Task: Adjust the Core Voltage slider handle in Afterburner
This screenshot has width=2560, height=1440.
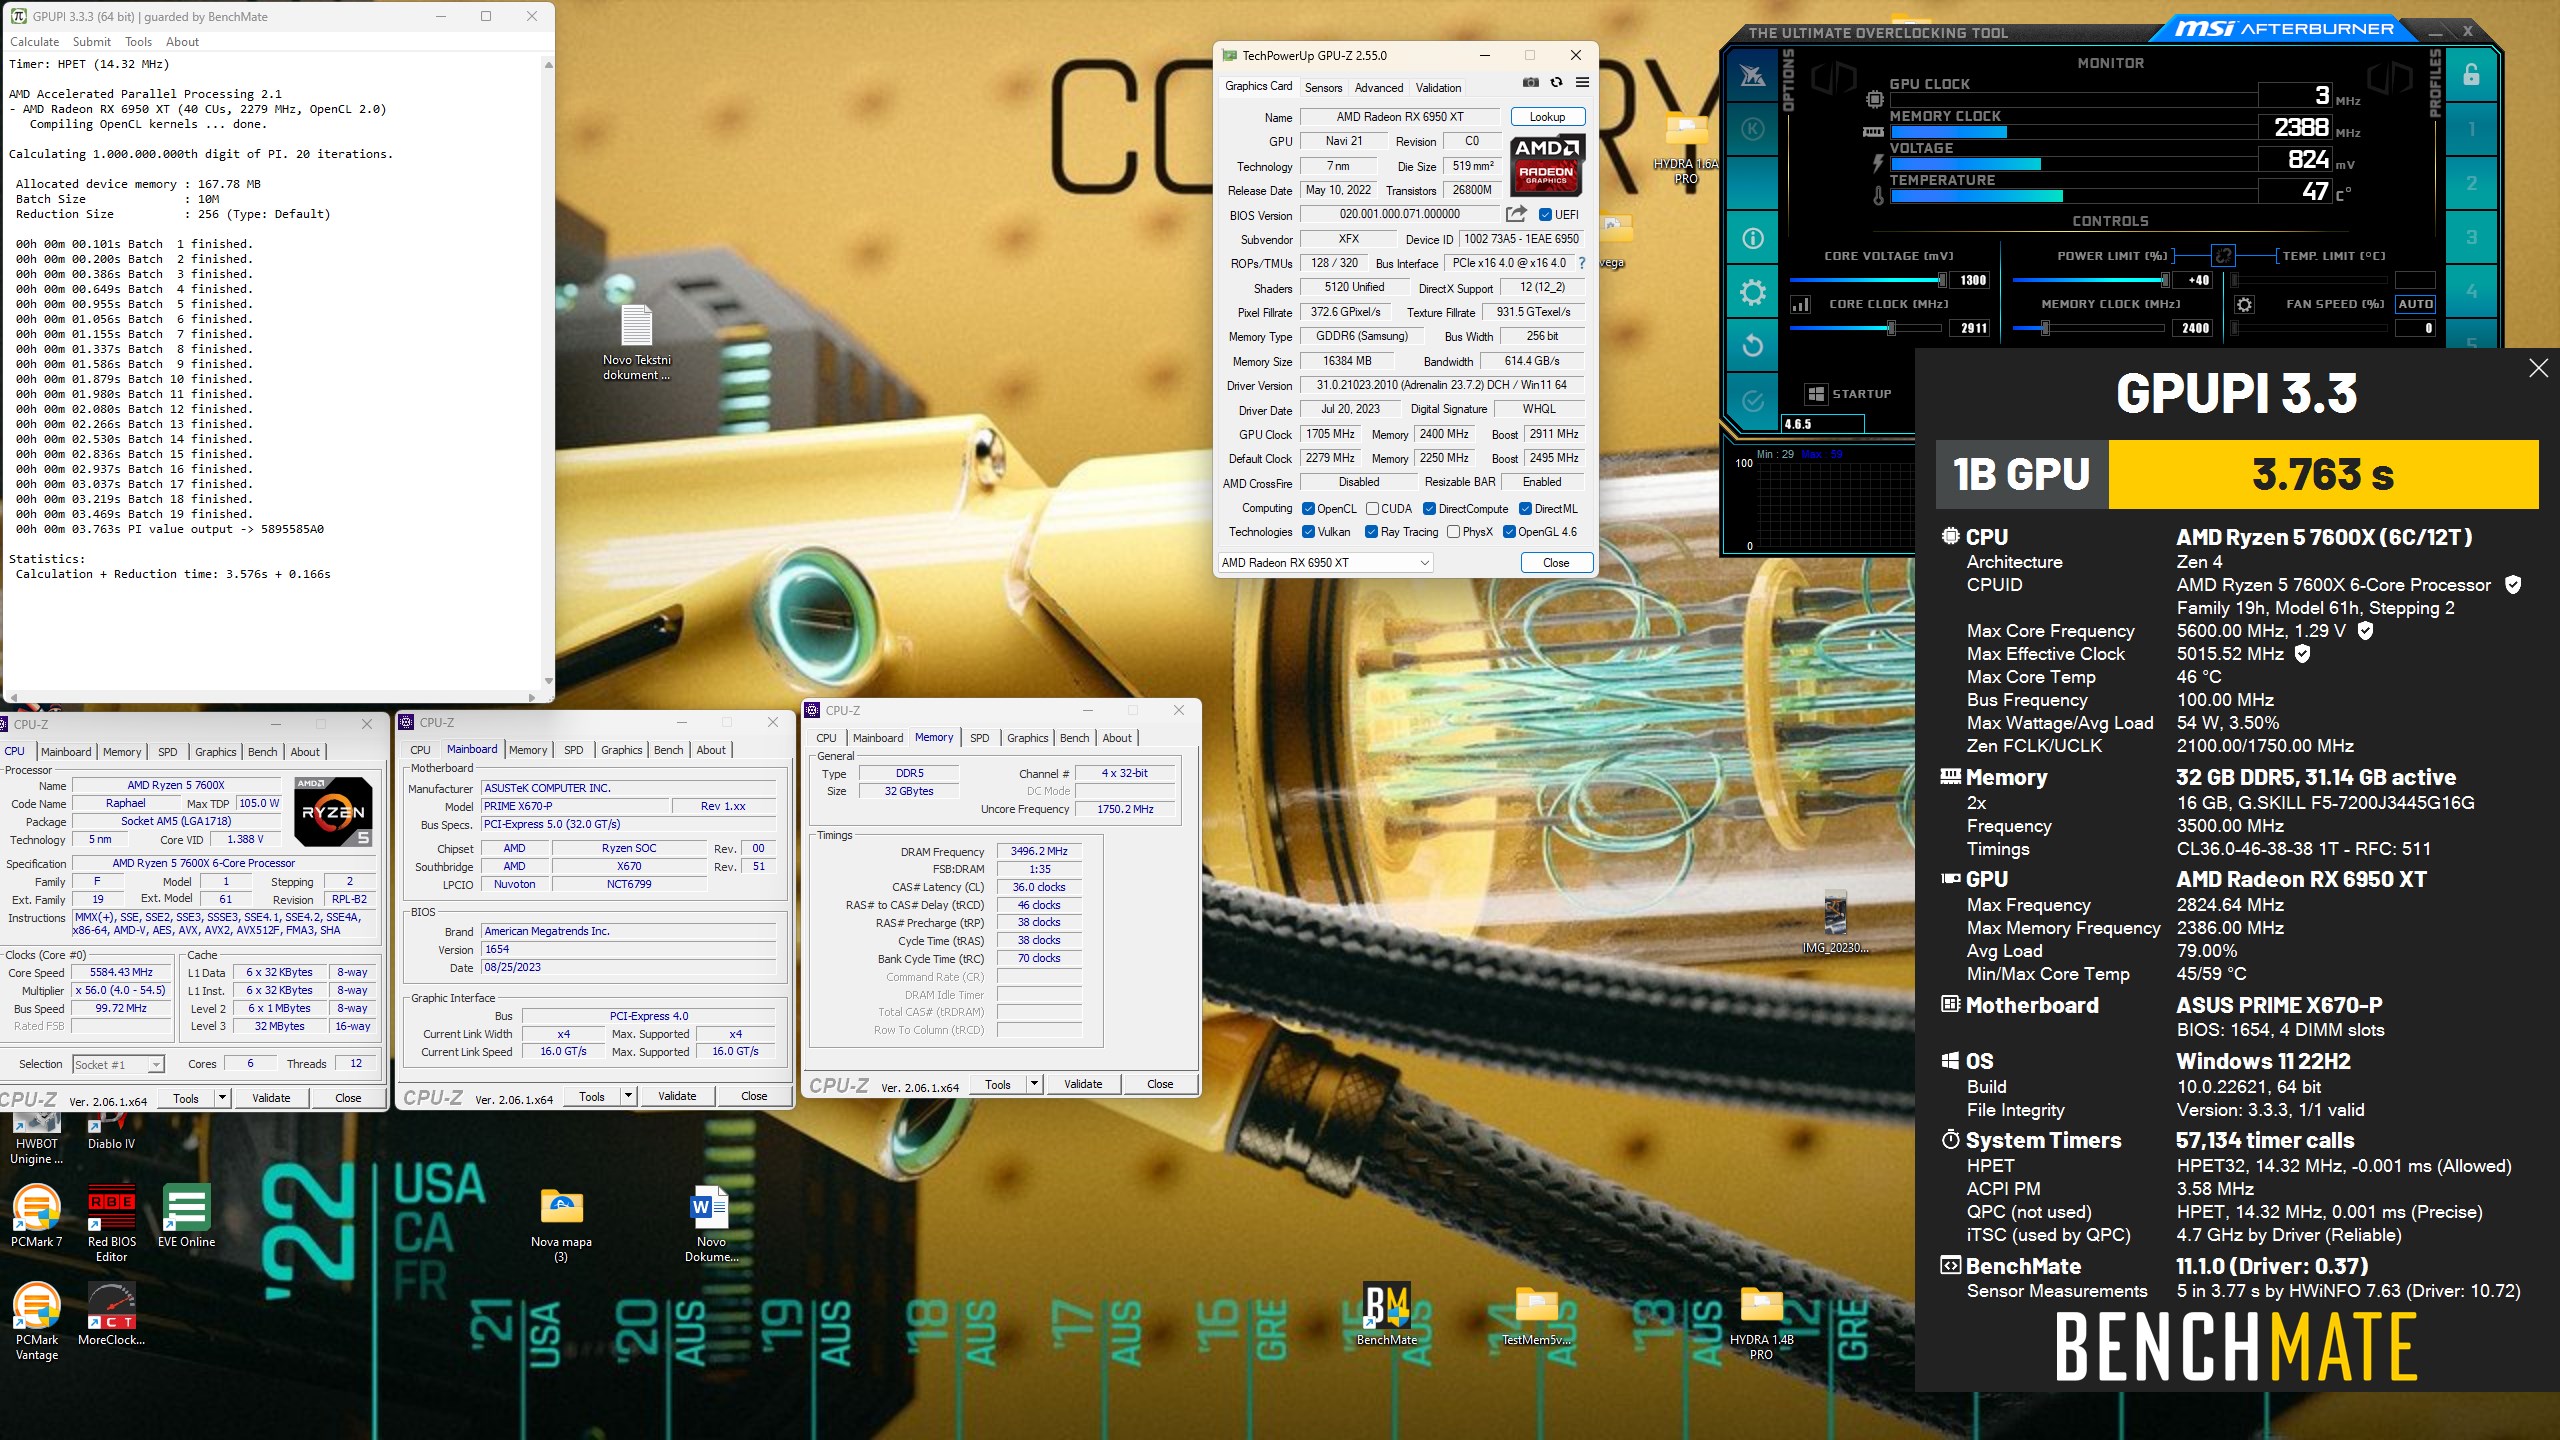Action: coord(1942,280)
